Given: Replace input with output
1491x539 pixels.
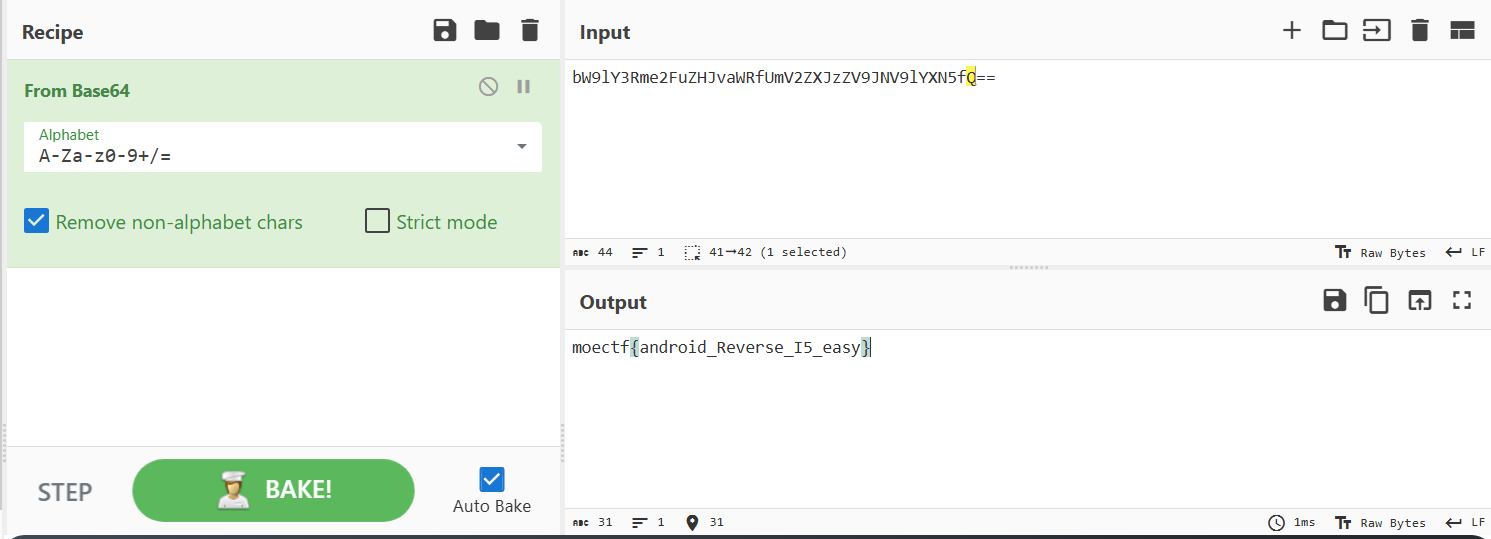Looking at the screenshot, I should point(1419,300).
